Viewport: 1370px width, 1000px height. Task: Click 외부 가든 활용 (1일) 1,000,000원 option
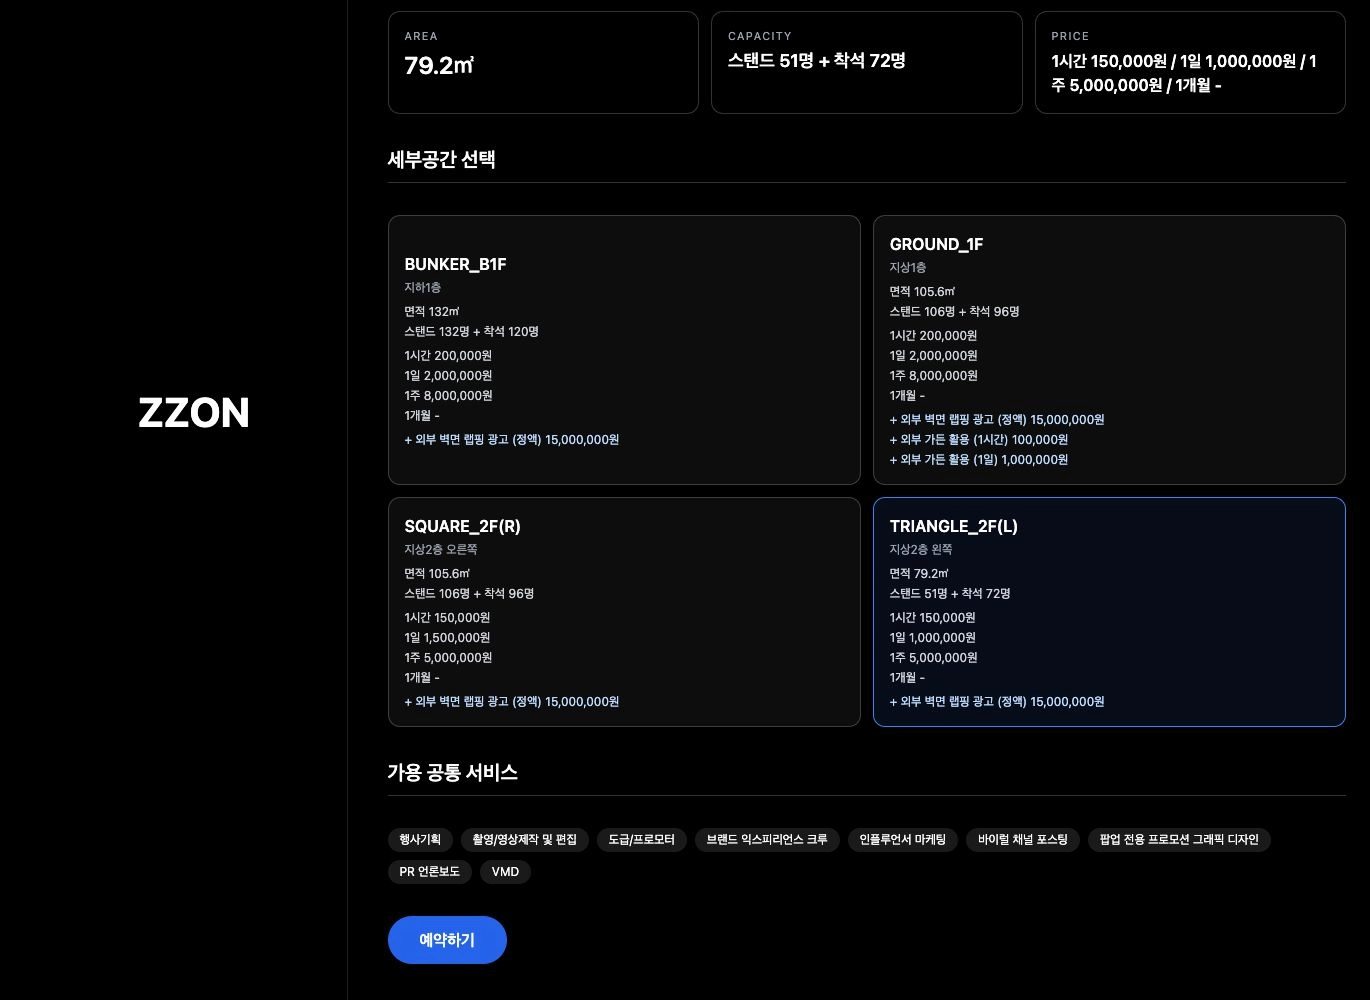point(979,460)
